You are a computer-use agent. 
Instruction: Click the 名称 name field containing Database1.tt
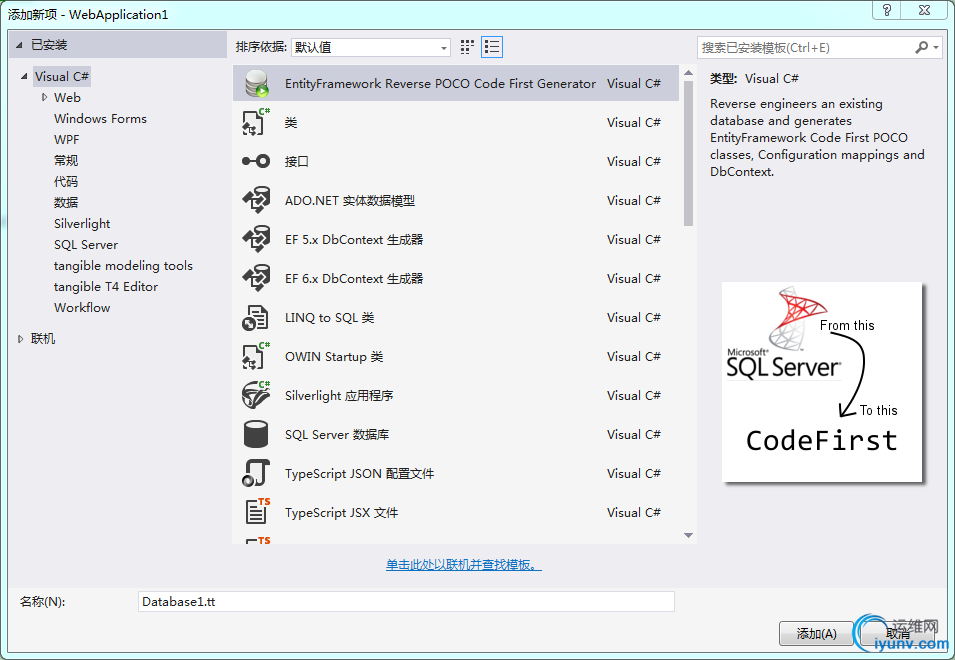pyautogui.click(x=406, y=602)
